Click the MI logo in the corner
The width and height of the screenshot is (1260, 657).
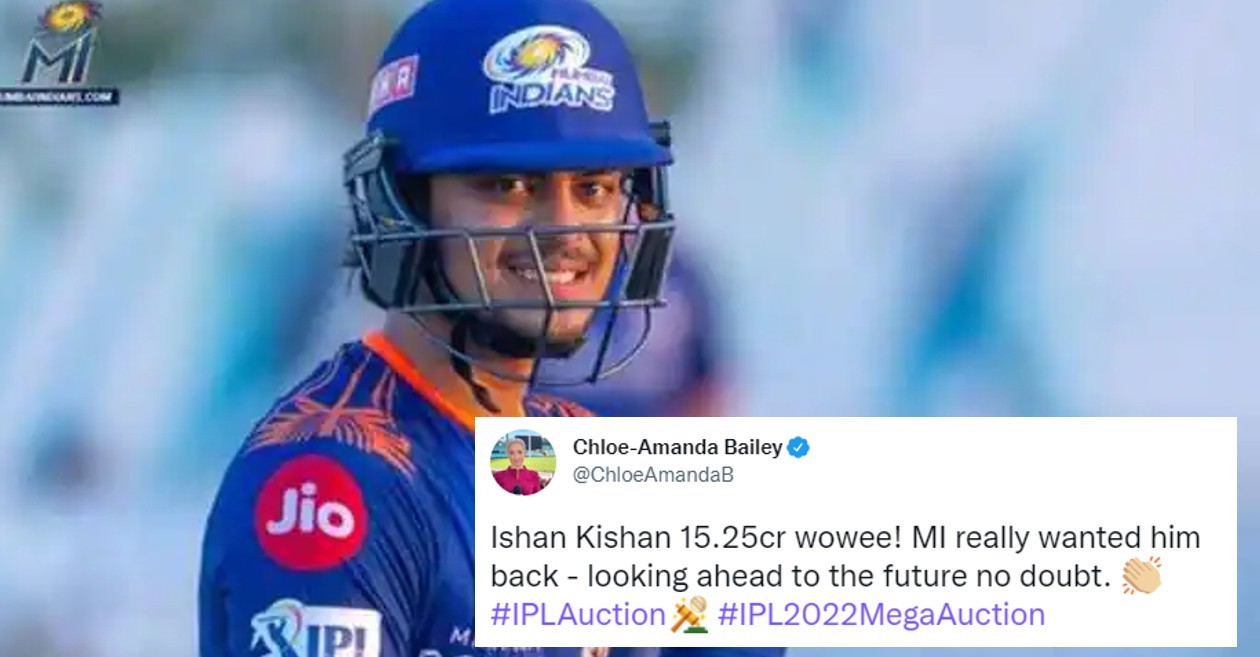pyautogui.click(x=60, y=44)
